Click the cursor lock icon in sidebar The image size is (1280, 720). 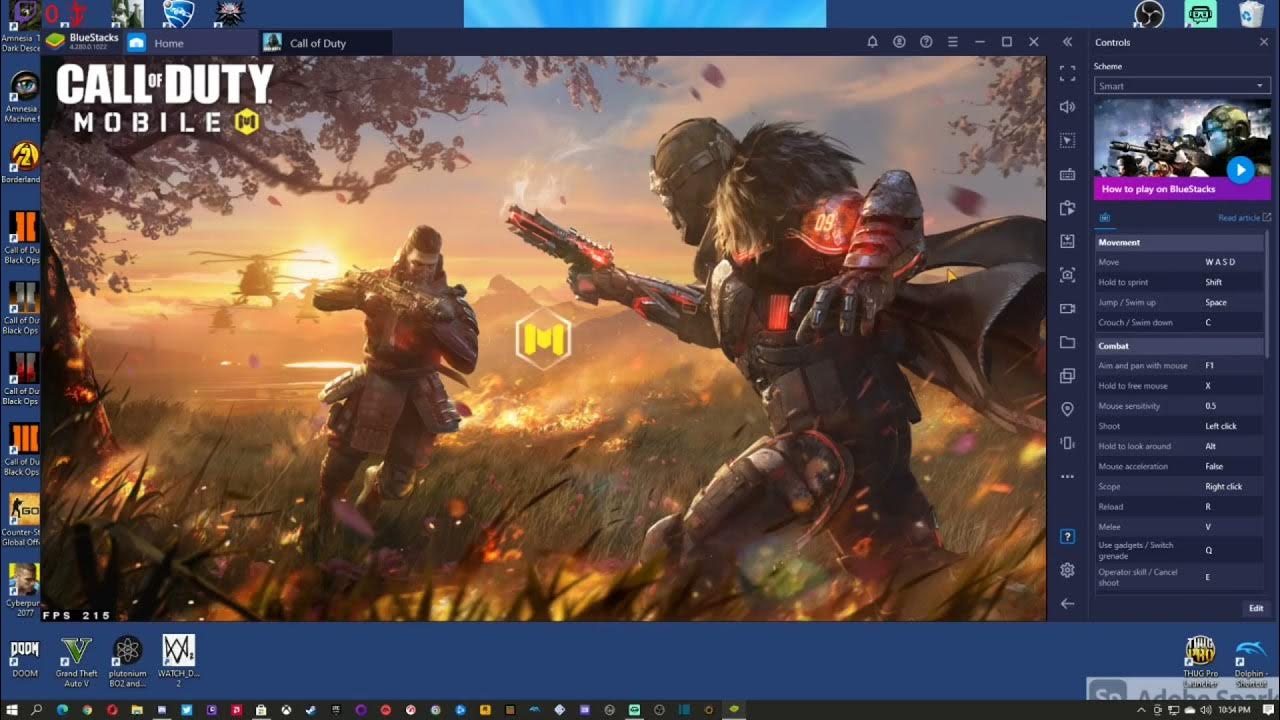pos(1067,141)
